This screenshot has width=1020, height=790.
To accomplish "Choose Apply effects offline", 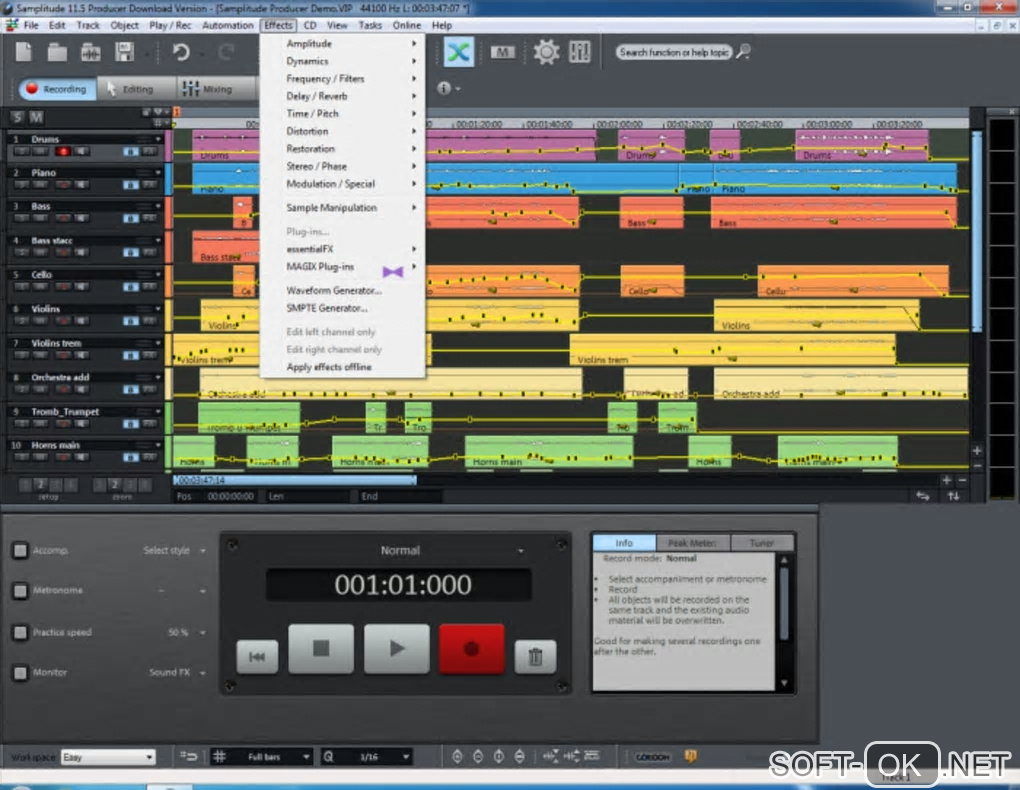I will click(x=343, y=367).
